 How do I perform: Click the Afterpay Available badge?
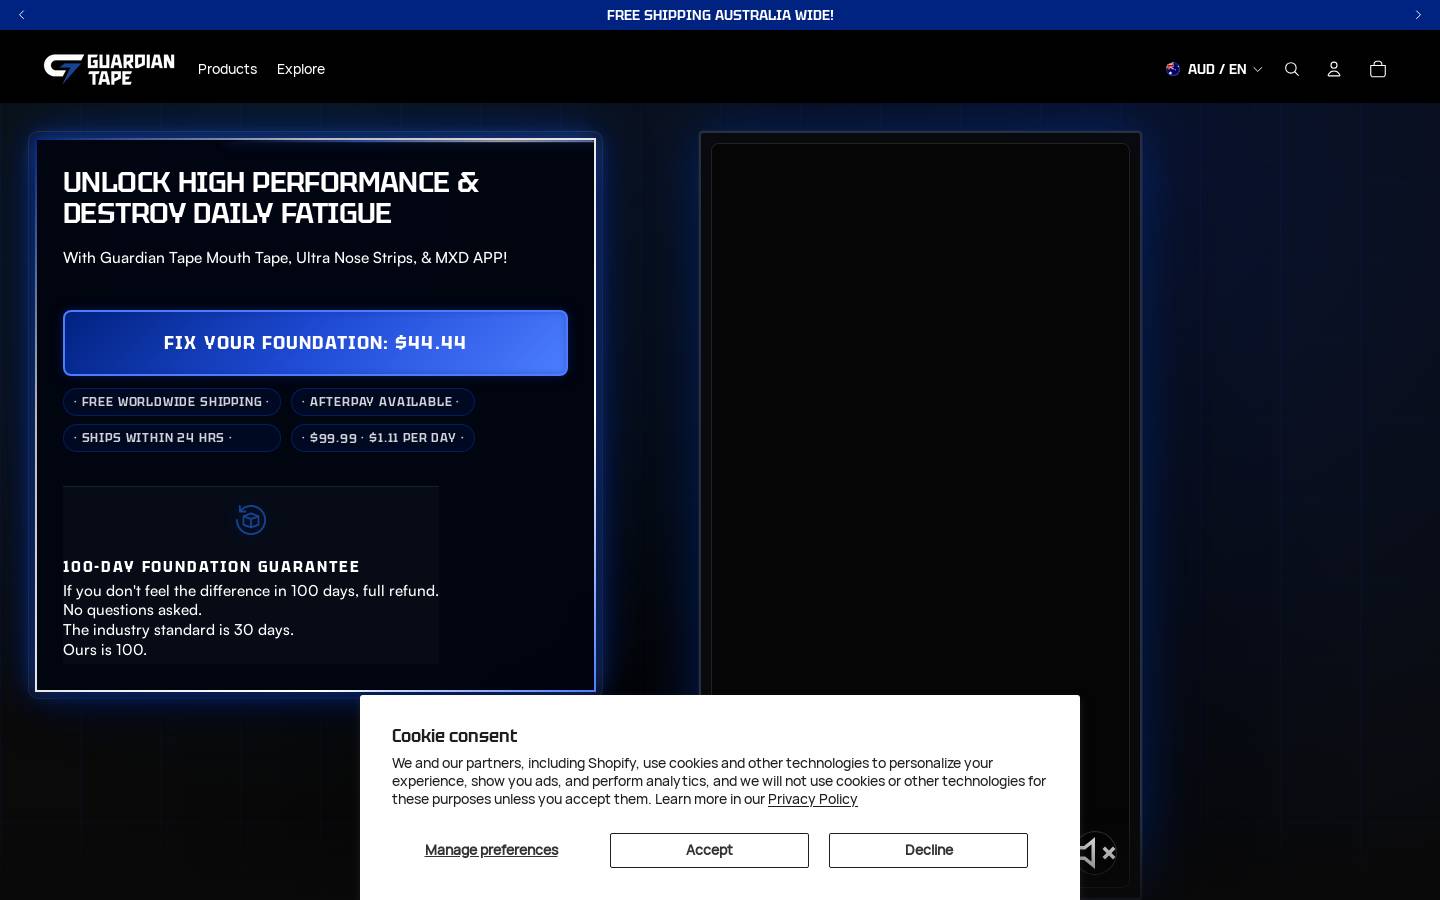pyautogui.click(x=382, y=402)
